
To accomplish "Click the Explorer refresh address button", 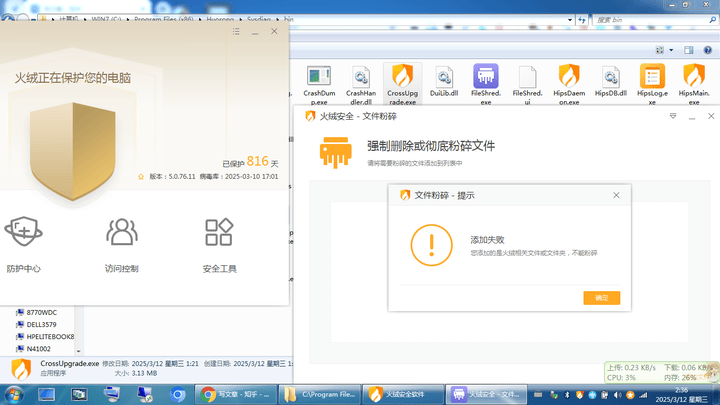I will [x=582, y=20].
